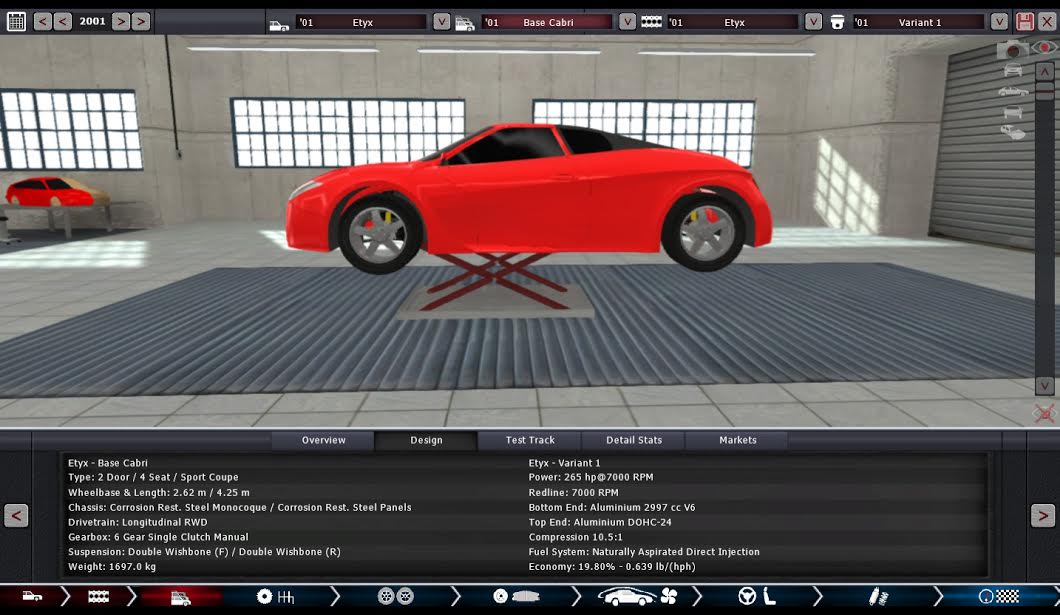The width and height of the screenshot is (1060, 615).
Task: Click the engine variant piston icon
Action: tap(837, 22)
